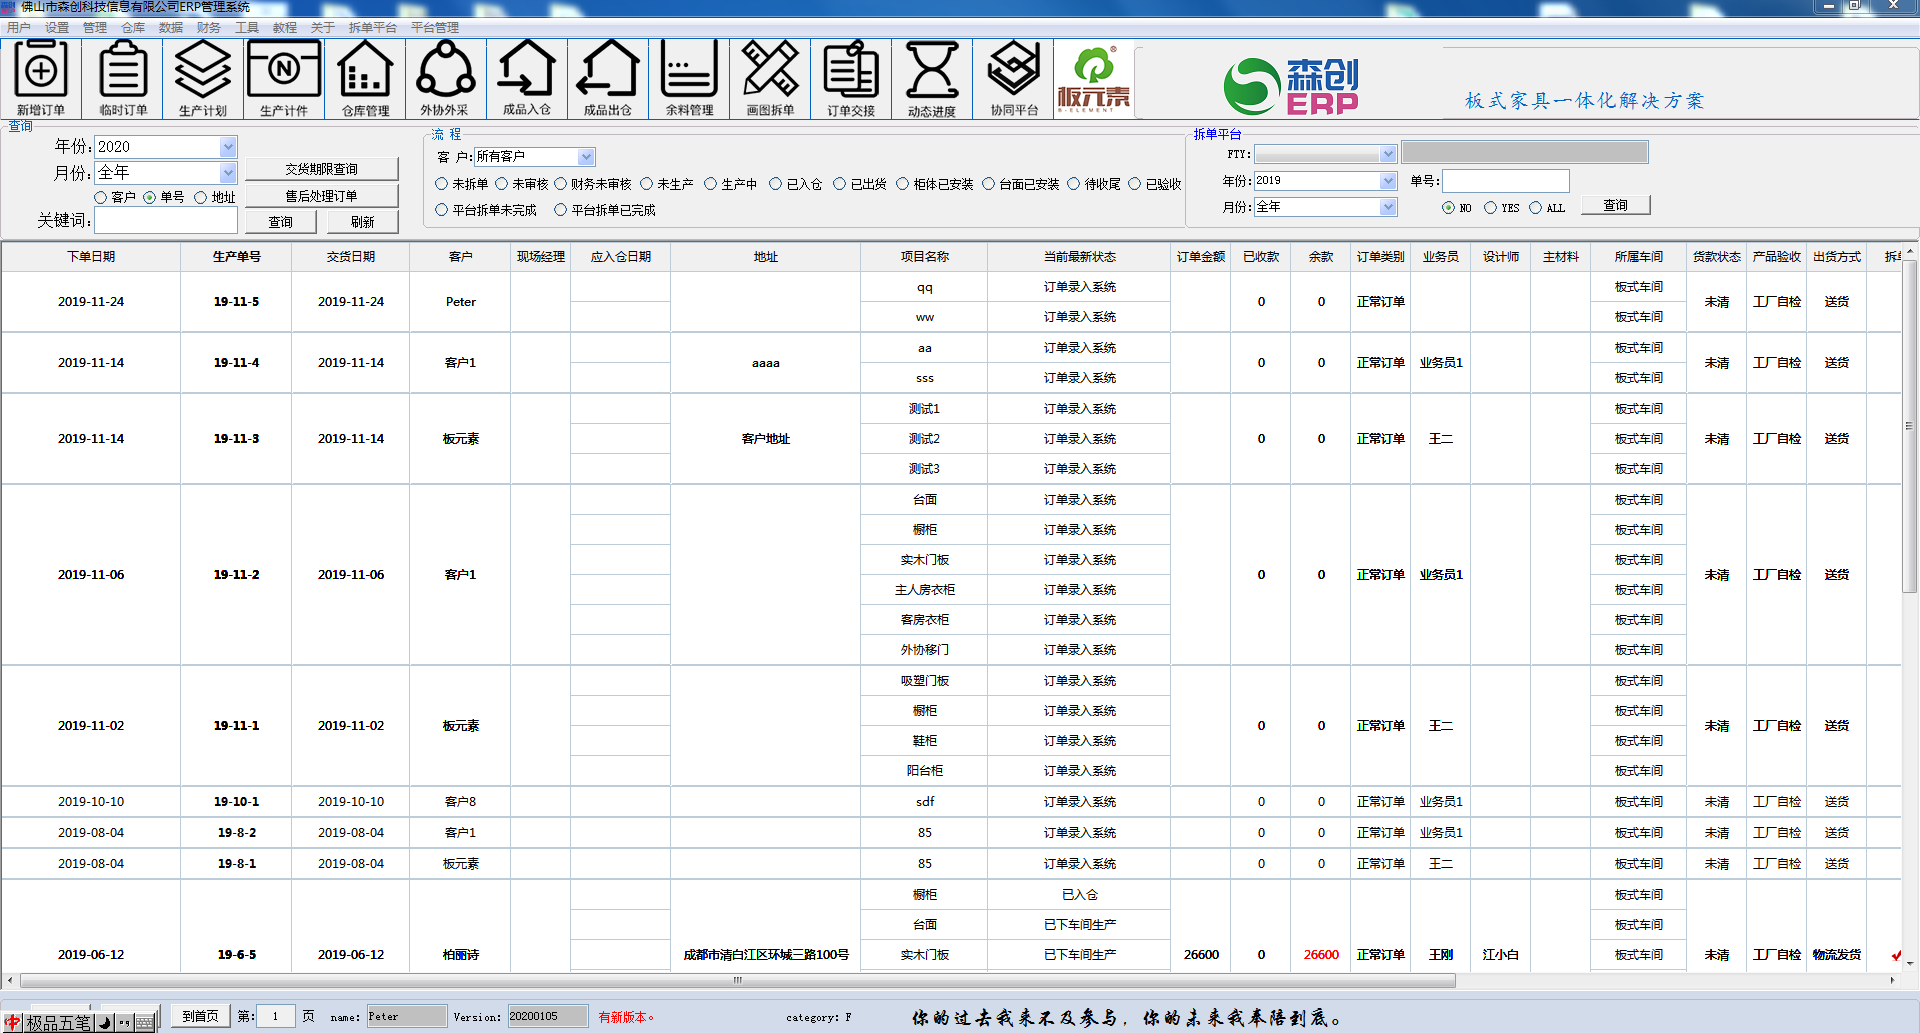Select the 未拆单 status radio button

(x=441, y=184)
